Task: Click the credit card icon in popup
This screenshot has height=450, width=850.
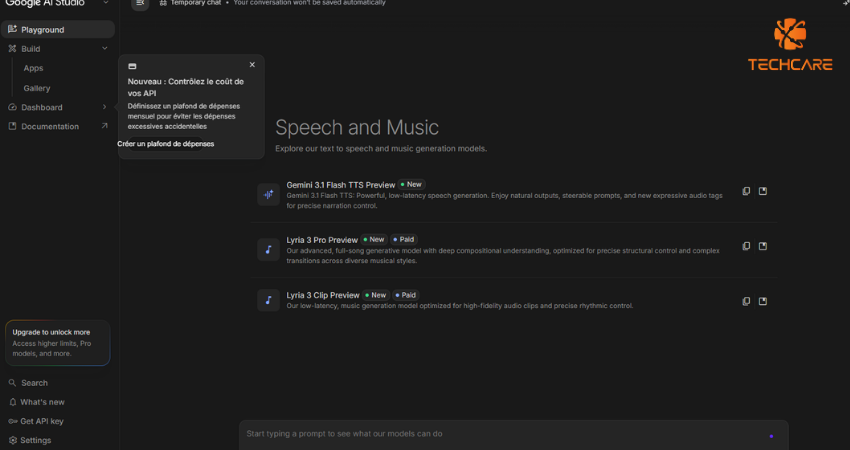Action: (x=132, y=66)
